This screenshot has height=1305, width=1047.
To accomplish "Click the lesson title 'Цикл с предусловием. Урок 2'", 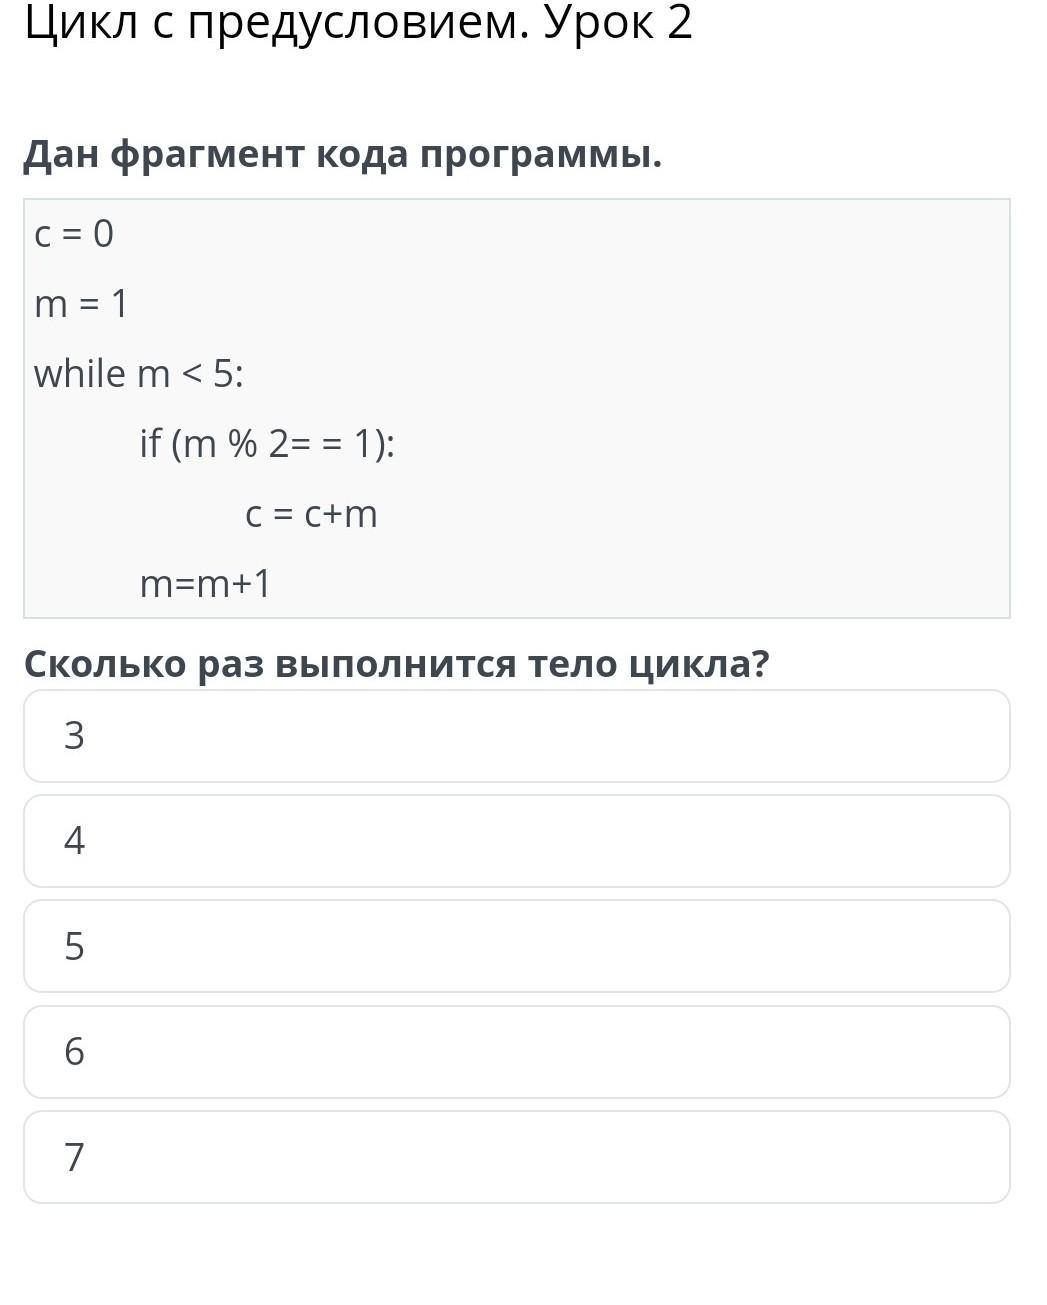I will pyautogui.click(x=358, y=24).
